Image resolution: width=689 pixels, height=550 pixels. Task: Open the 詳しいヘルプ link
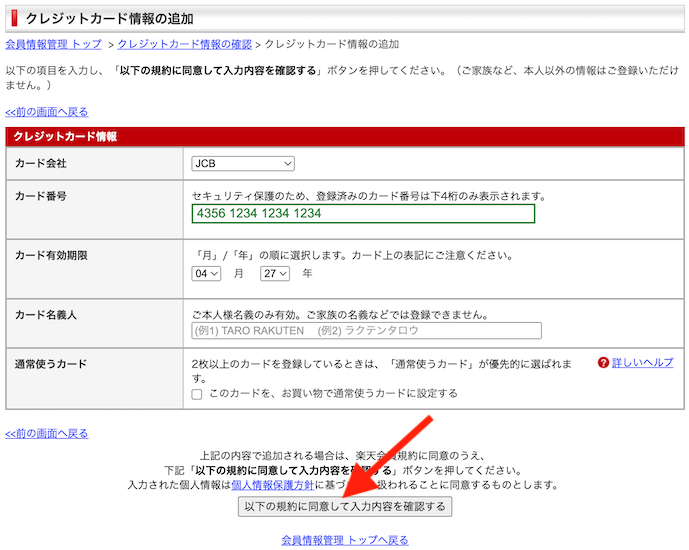642,363
